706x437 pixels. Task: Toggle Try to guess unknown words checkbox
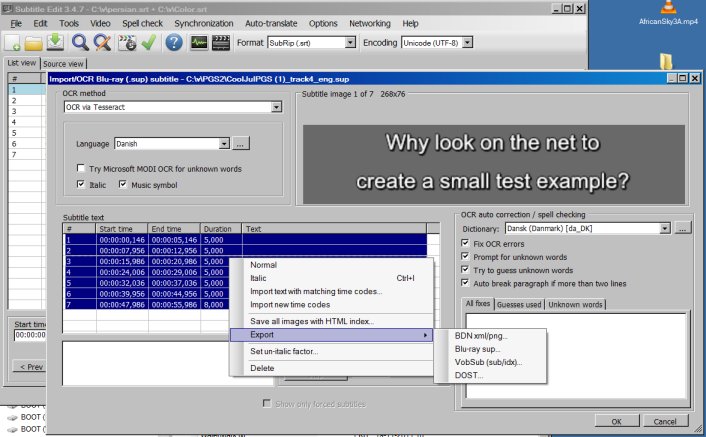point(465,270)
